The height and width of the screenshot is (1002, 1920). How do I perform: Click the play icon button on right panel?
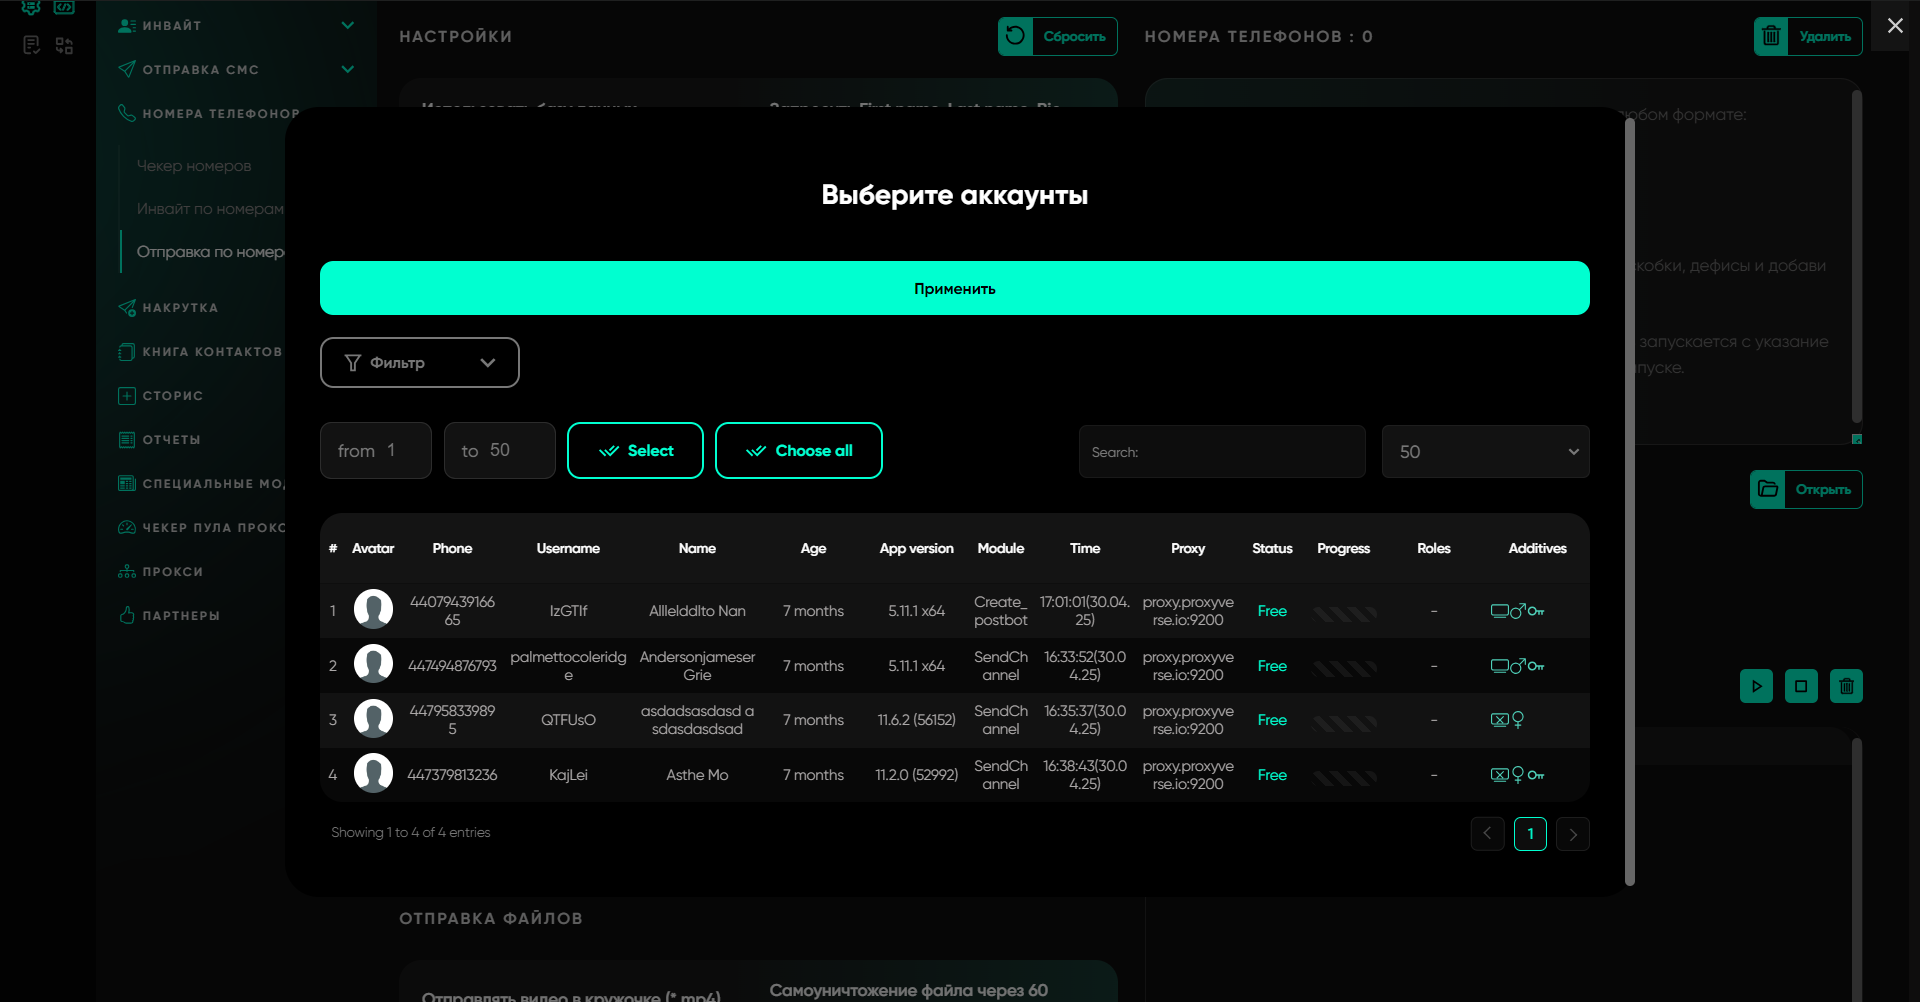point(1756,686)
